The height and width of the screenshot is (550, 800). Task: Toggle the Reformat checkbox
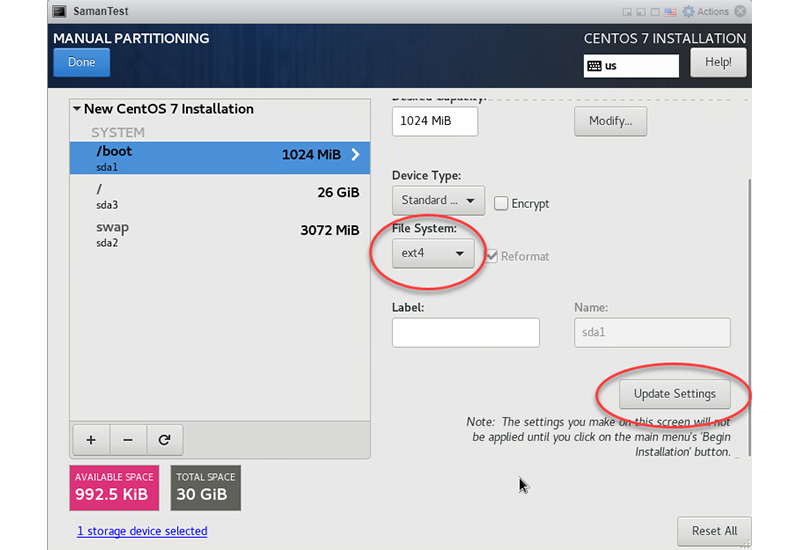pos(492,256)
